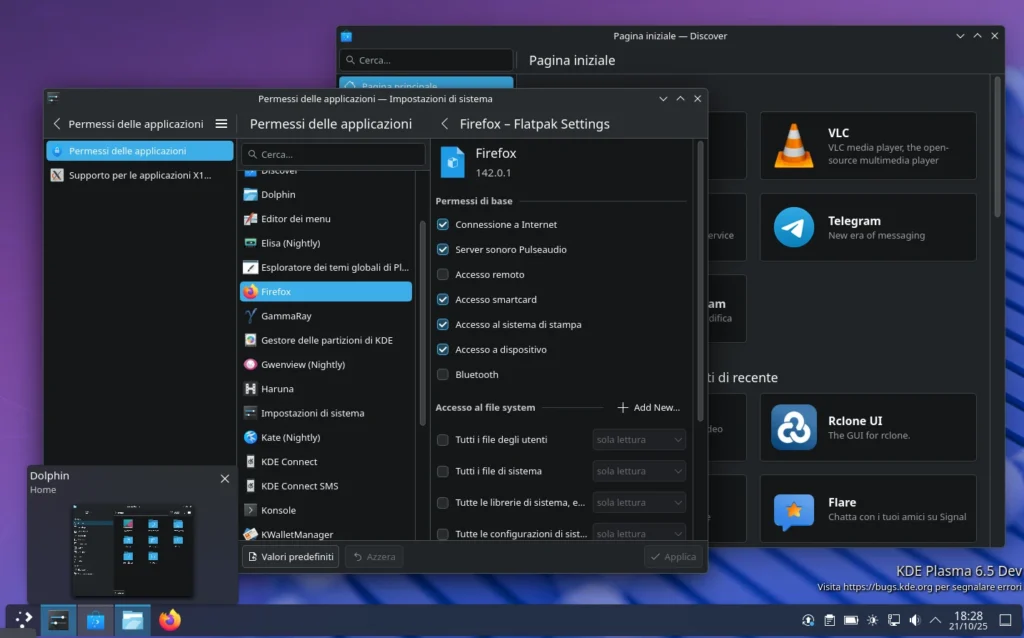This screenshot has height=638, width=1024.
Task: Open the sidebar hamburger menu
Action: click(219, 124)
